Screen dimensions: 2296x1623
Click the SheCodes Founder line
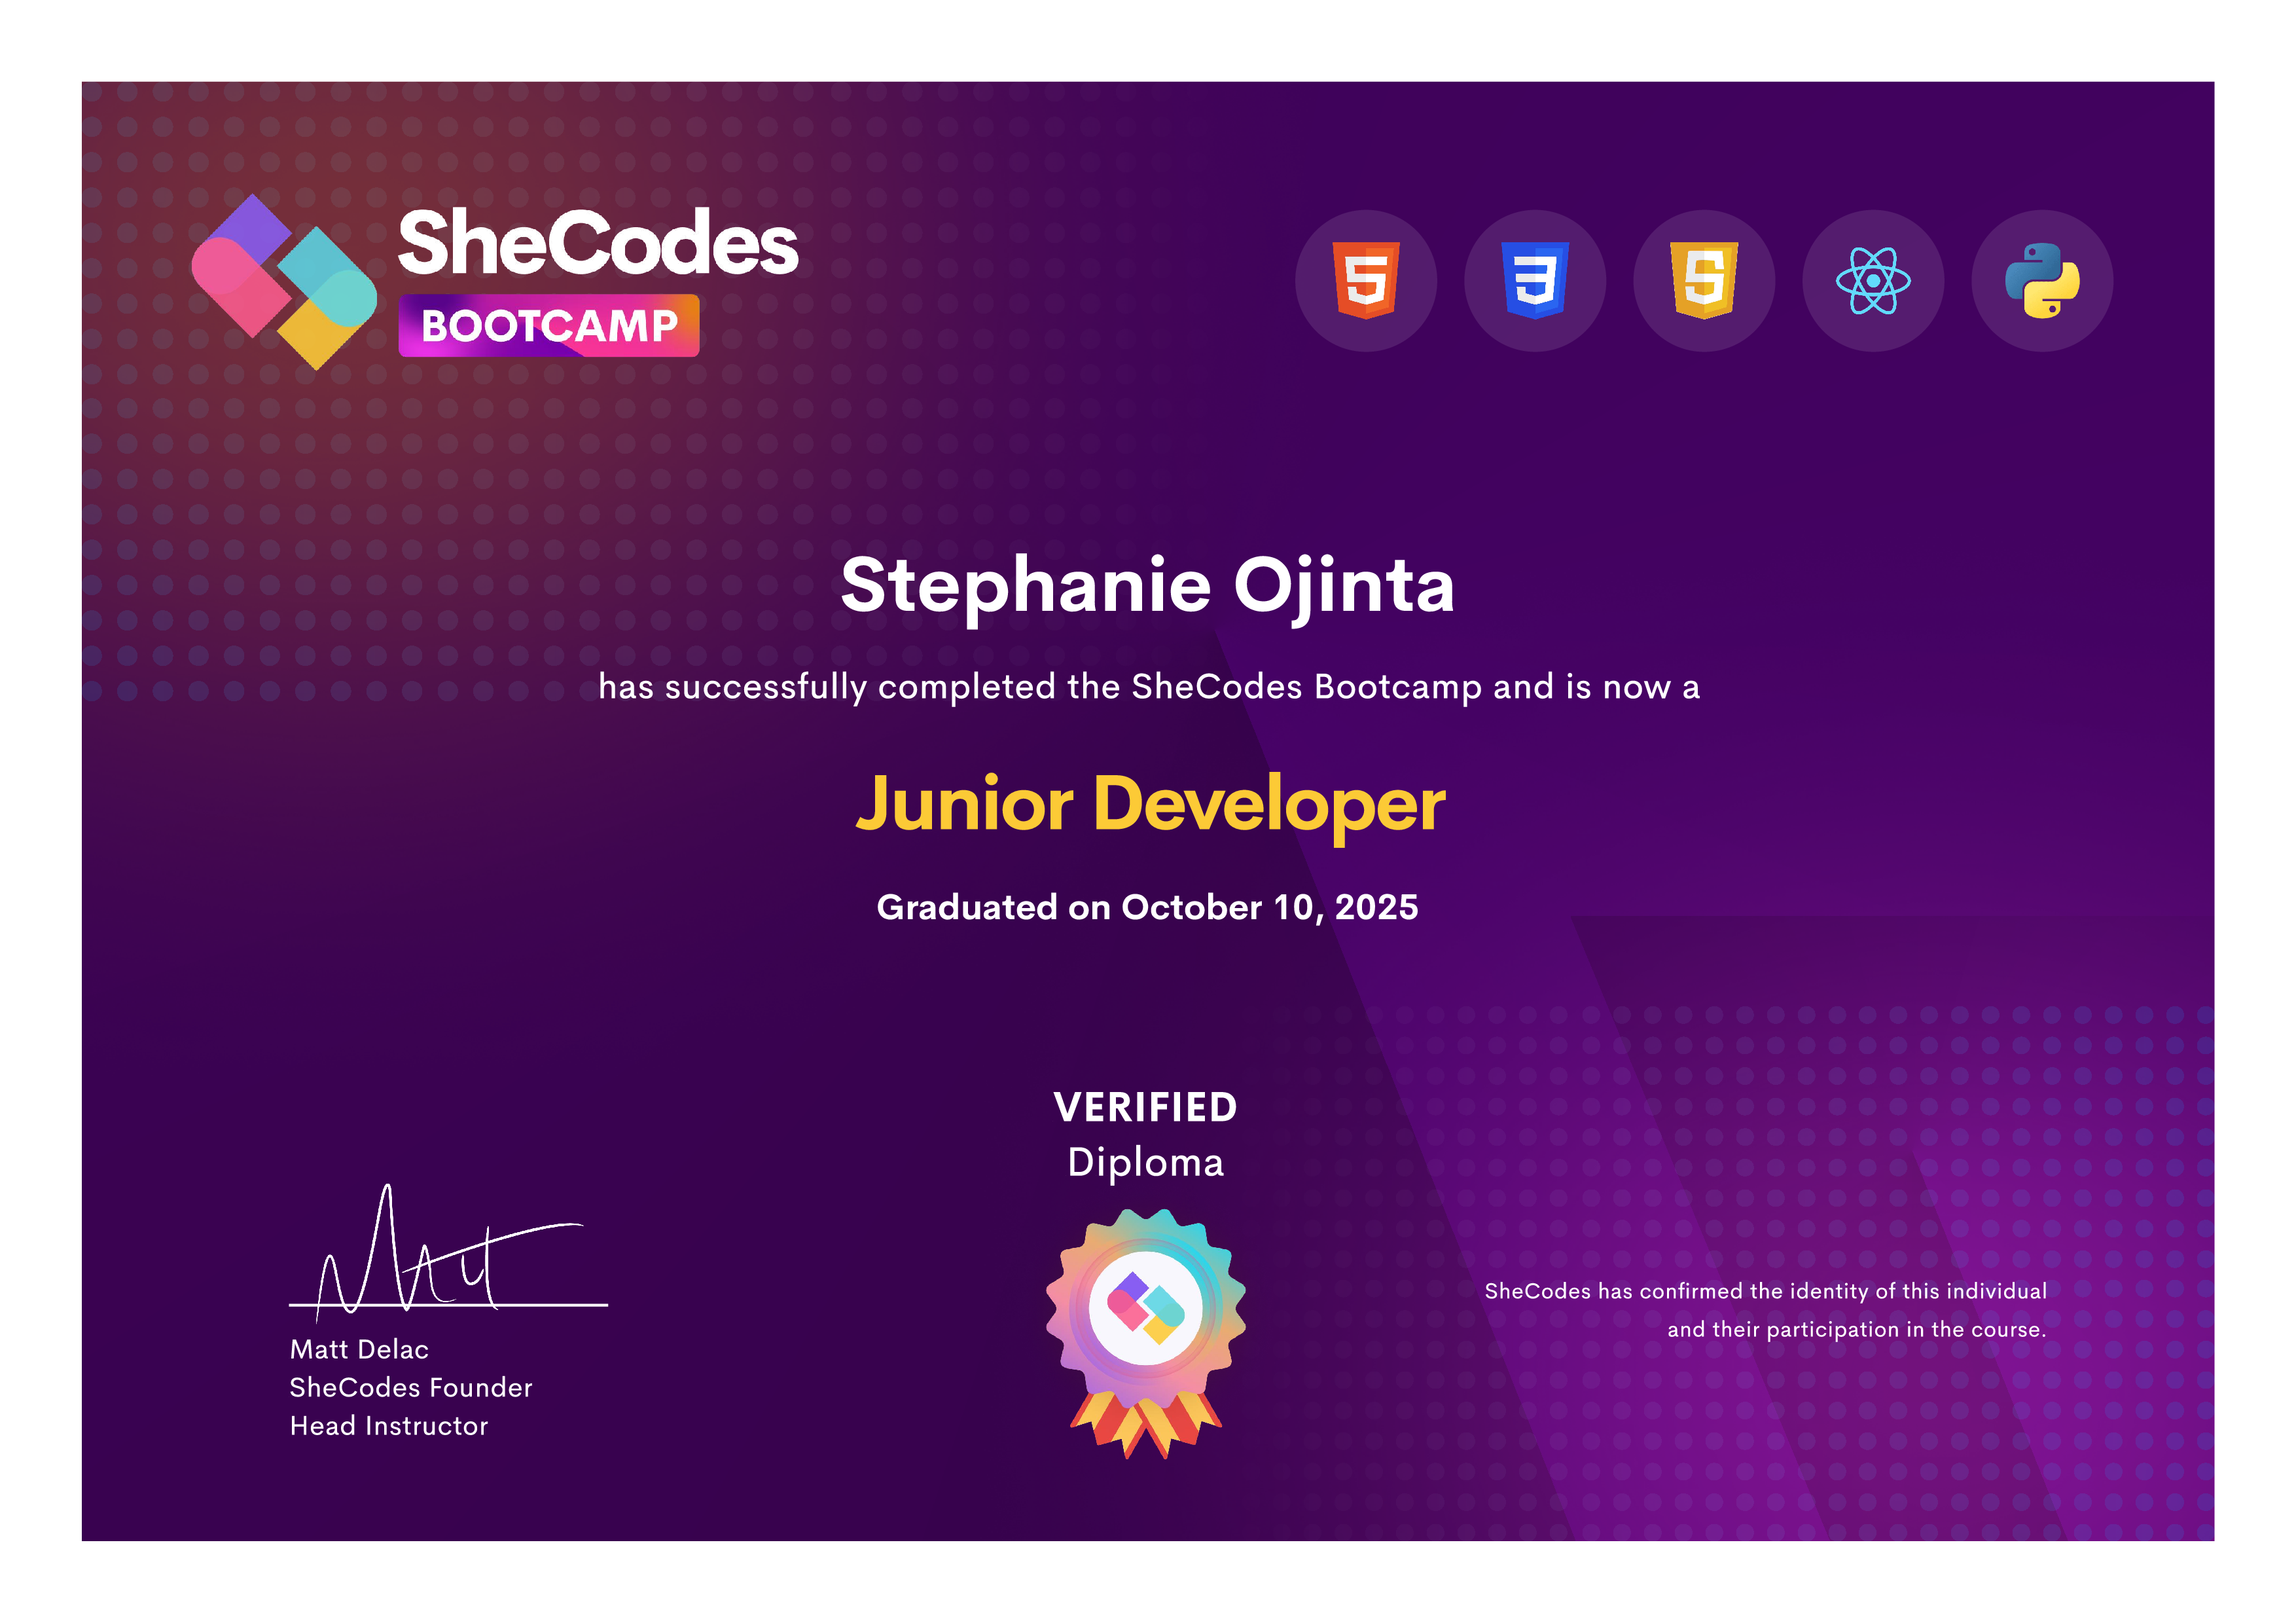coord(411,1388)
